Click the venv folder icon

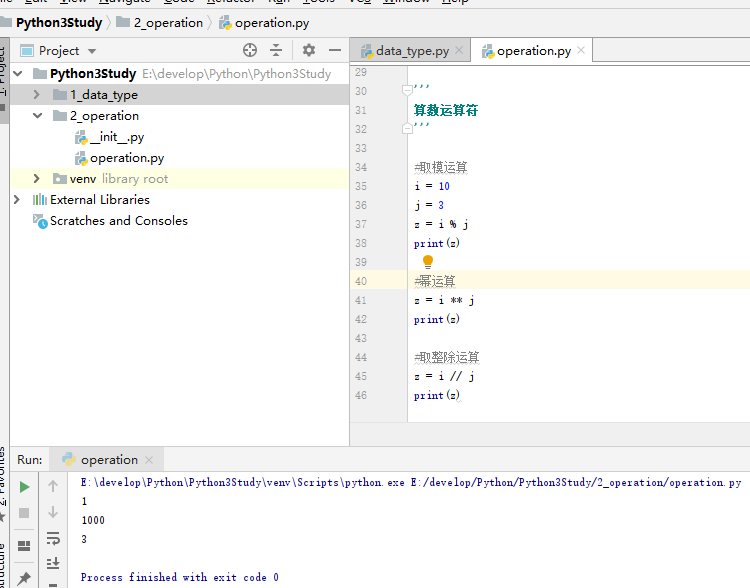tap(60, 179)
